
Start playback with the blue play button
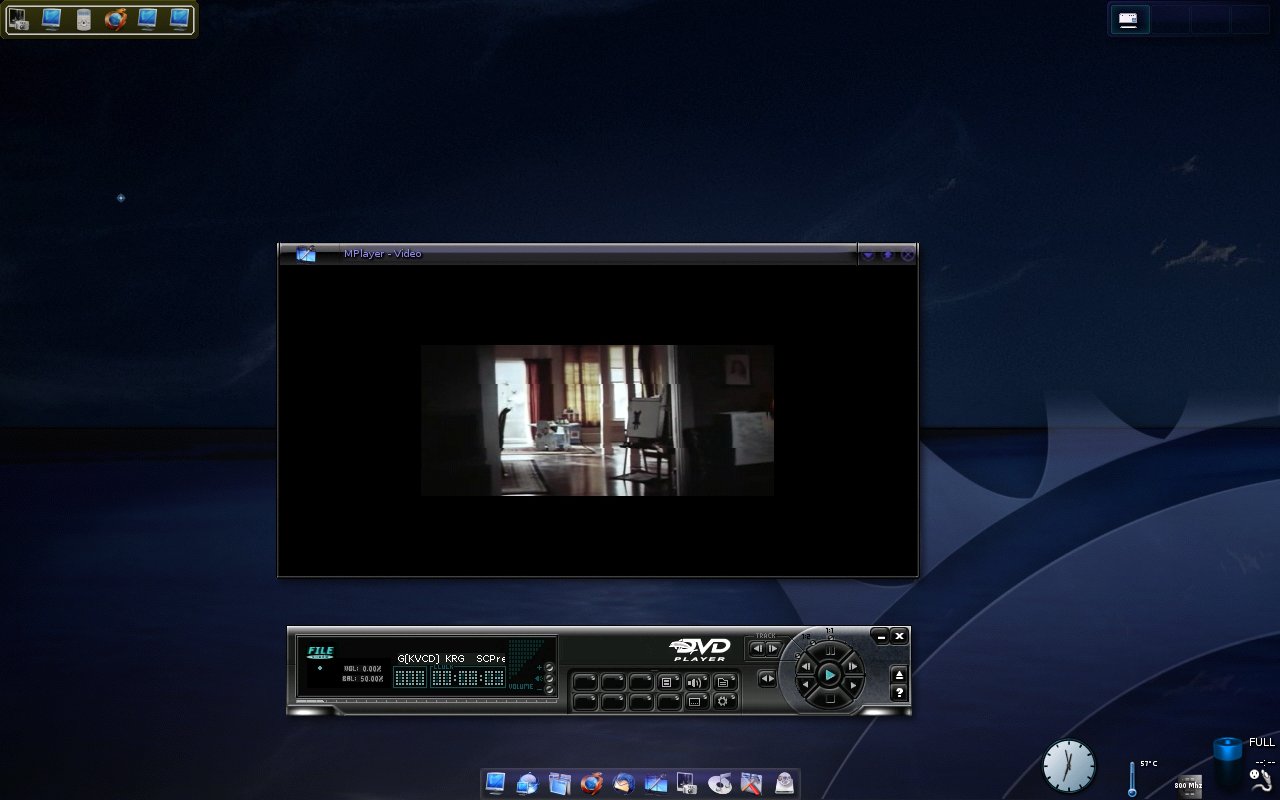coord(829,675)
